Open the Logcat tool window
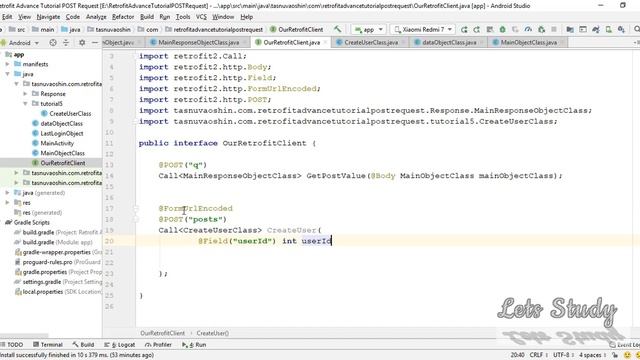The height and width of the screenshot is (360, 640). click(x=120, y=344)
